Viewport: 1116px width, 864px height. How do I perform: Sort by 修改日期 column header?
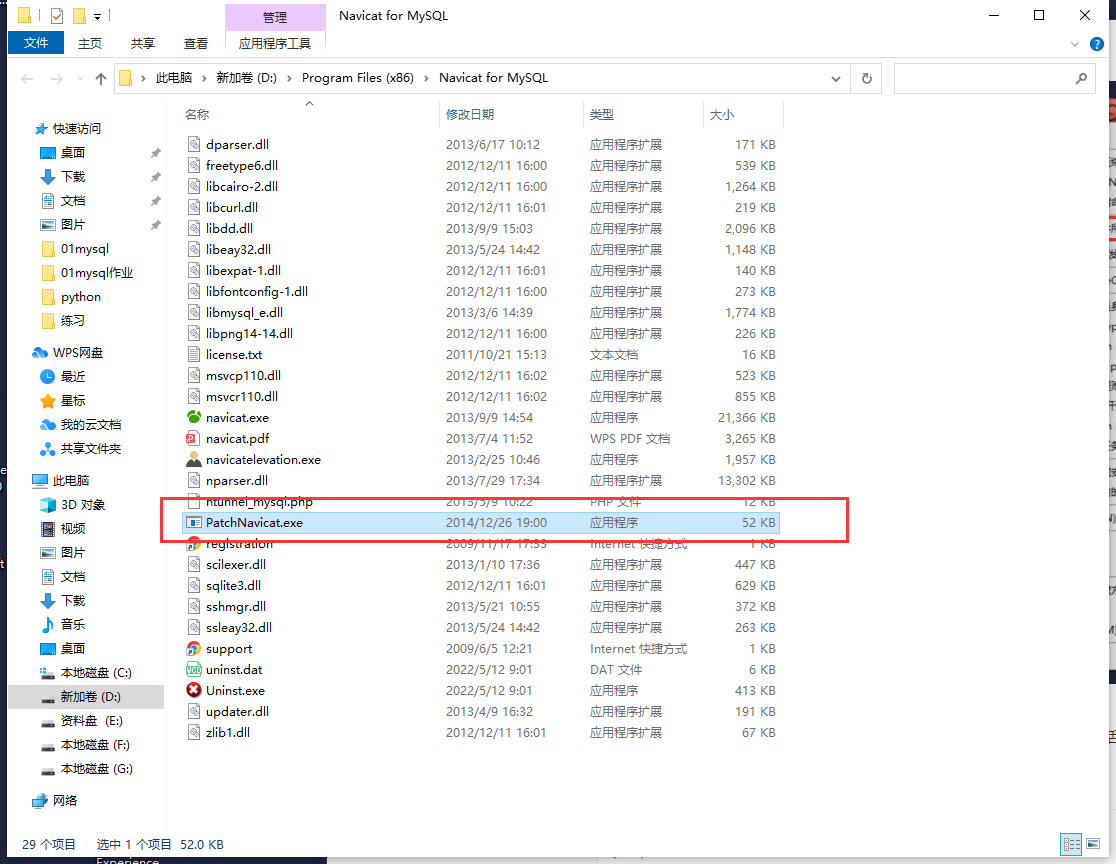(470, 115)
